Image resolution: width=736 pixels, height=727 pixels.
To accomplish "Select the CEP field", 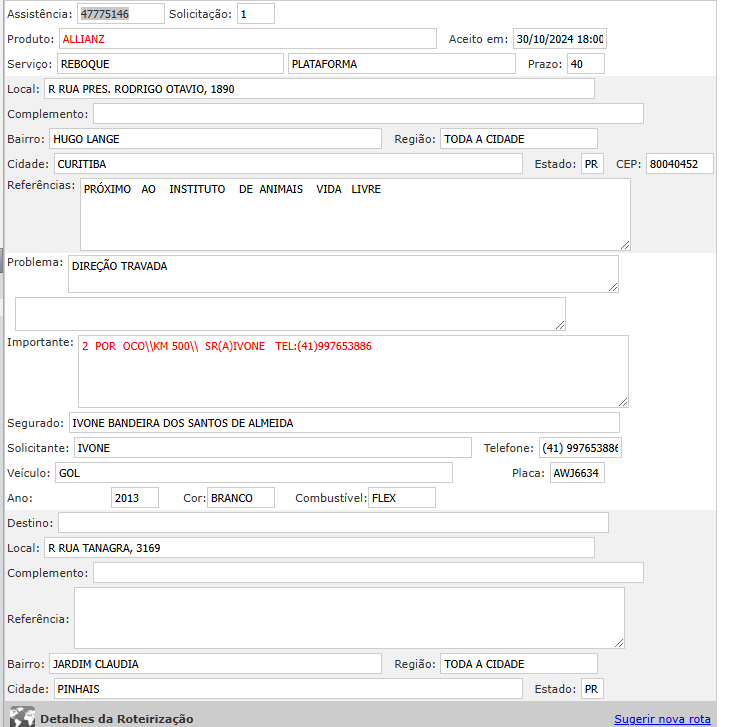I will click(x=679, y=164).
